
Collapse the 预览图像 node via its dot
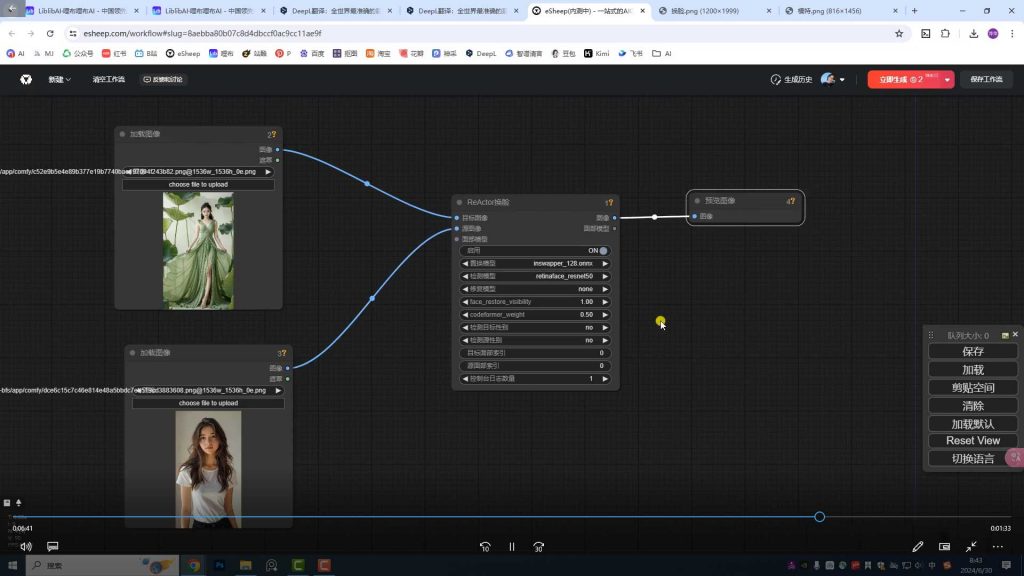point(697,201)
